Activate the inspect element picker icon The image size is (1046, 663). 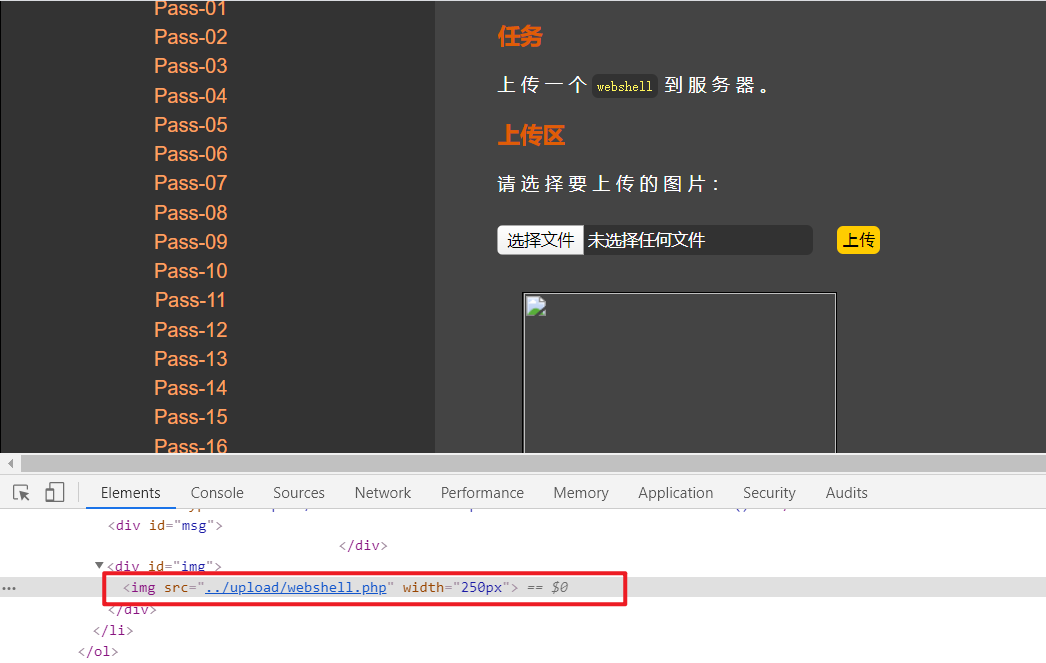(21, 493)
